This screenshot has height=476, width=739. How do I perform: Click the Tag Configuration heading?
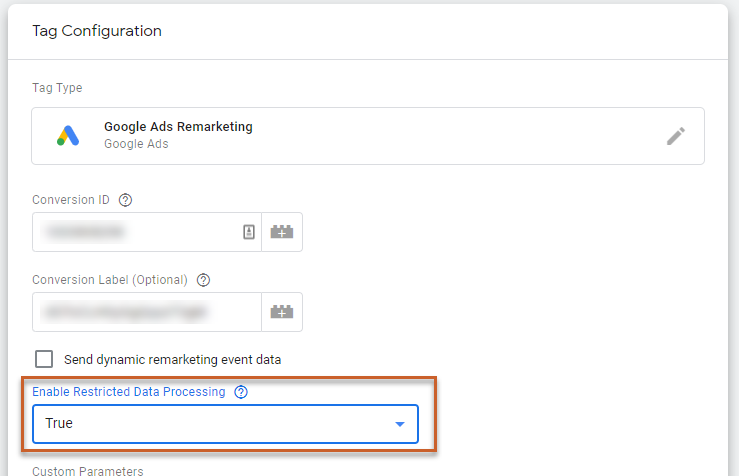(x=97, y=31)
